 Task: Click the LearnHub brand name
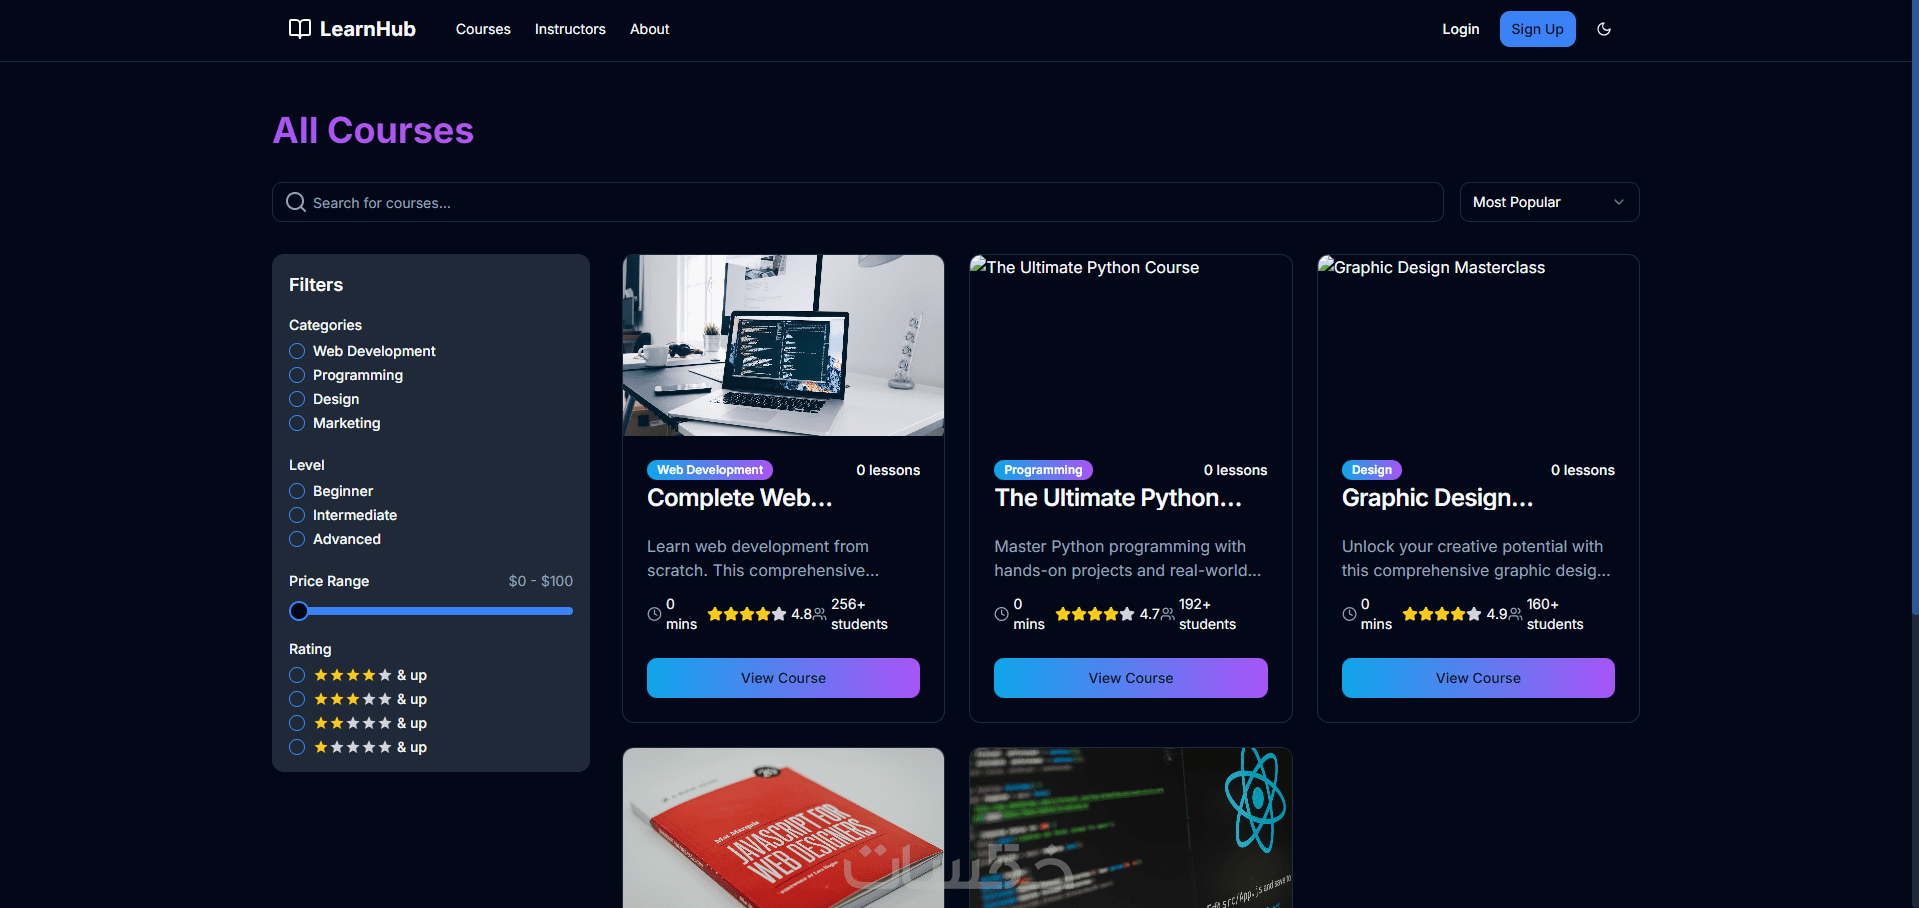point(368,29)
